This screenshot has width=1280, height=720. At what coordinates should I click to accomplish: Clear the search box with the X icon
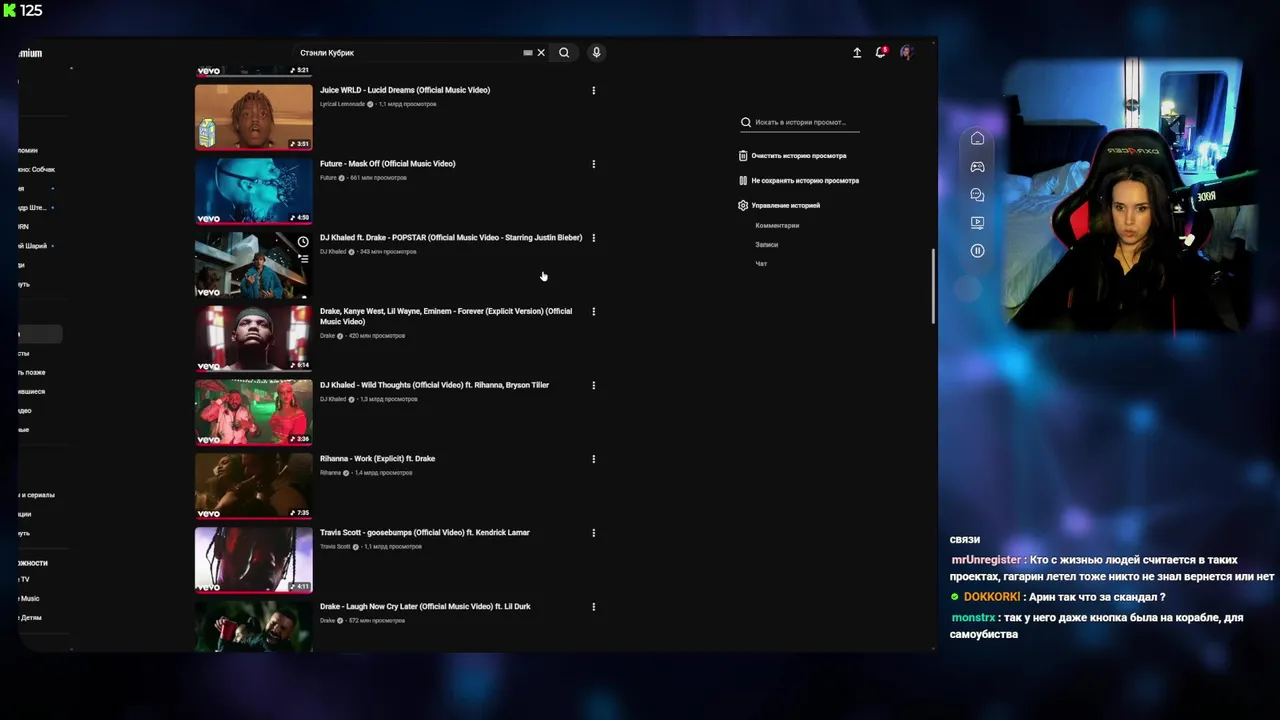pyautogui.click(x=541, y=53)
